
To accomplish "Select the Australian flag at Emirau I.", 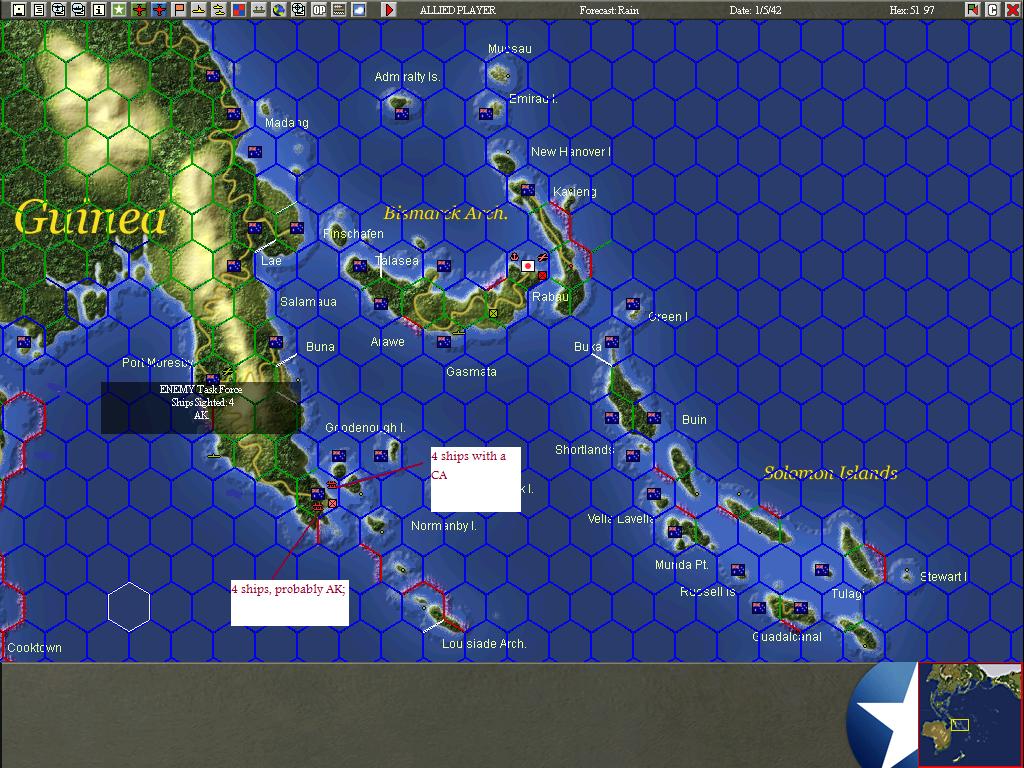I will click(x=486, y=114).
